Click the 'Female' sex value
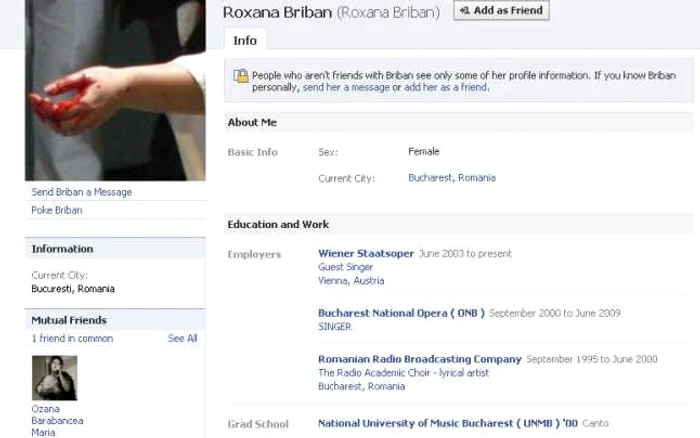 [424, 151]
